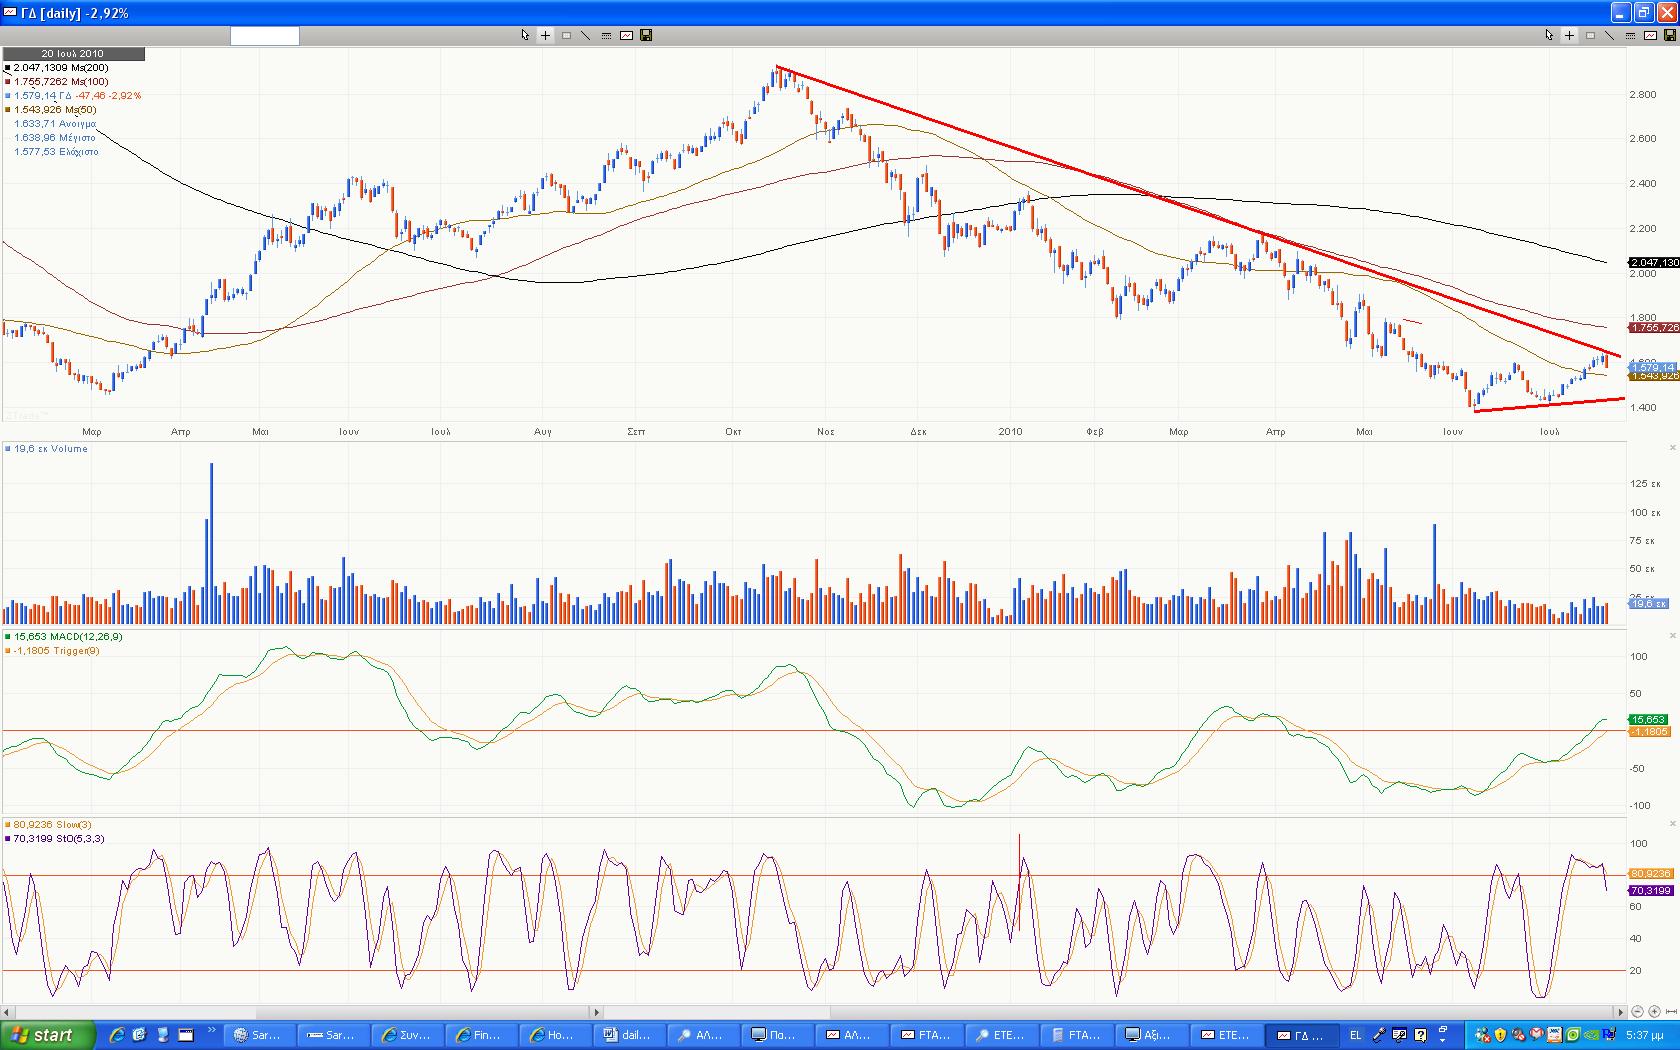The height and width of the screenshot is (1050, 1680).
Task: Open the chart type icon in left toolbar
Action: 626,35
